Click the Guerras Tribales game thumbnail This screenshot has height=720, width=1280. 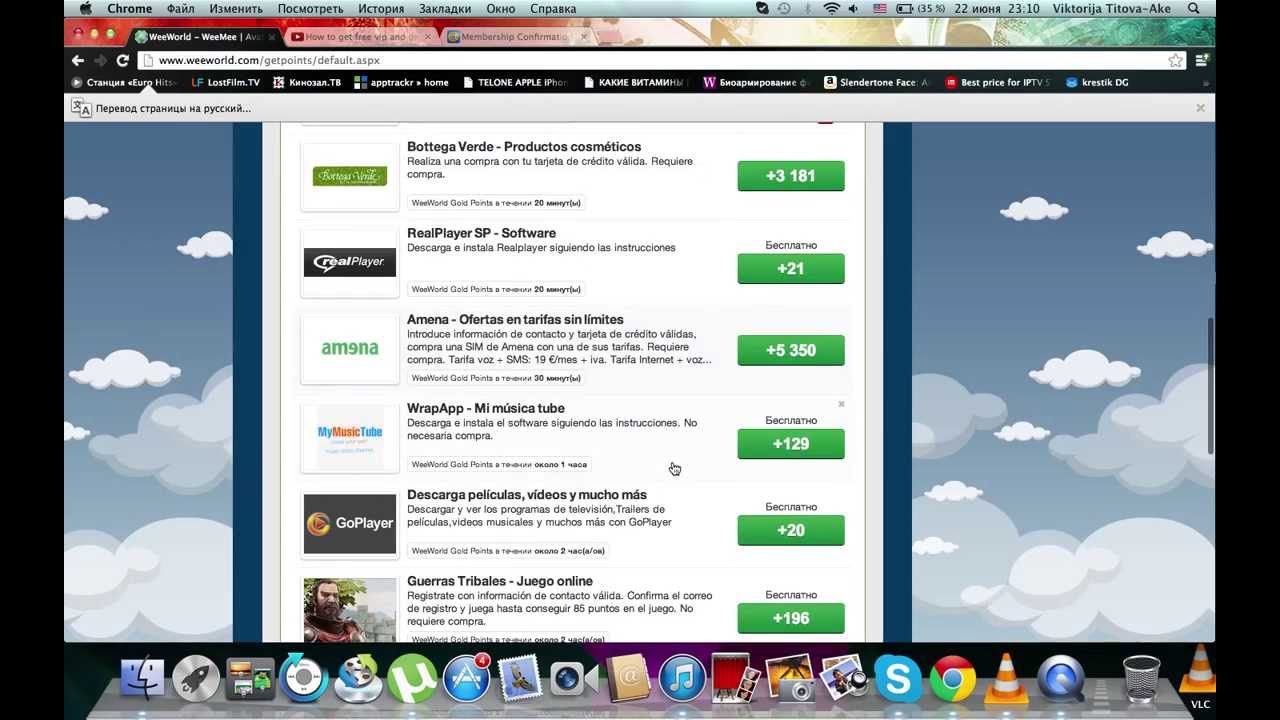pyautogui.click(x=350, y=610)
